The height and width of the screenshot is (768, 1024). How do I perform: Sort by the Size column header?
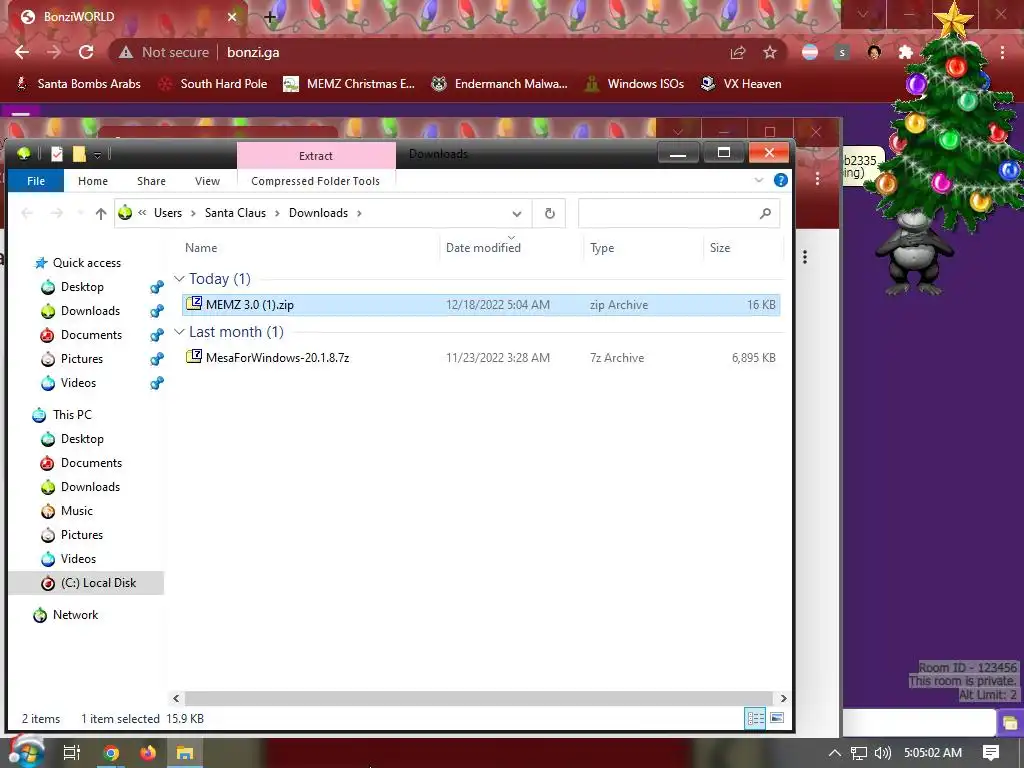click(720, 248)
